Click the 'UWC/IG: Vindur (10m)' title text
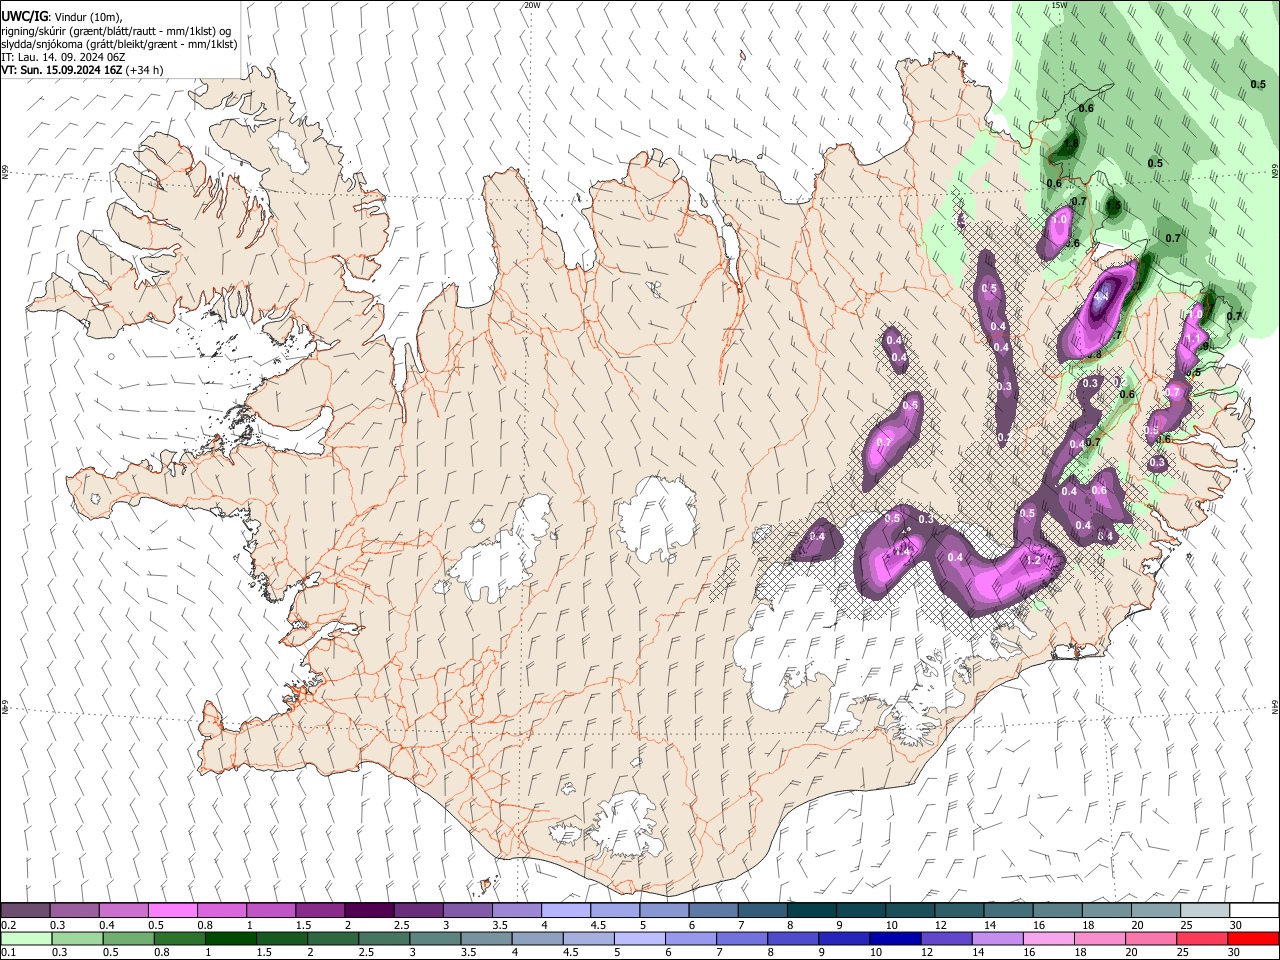The image size is (1280, 960). (61, 16)
